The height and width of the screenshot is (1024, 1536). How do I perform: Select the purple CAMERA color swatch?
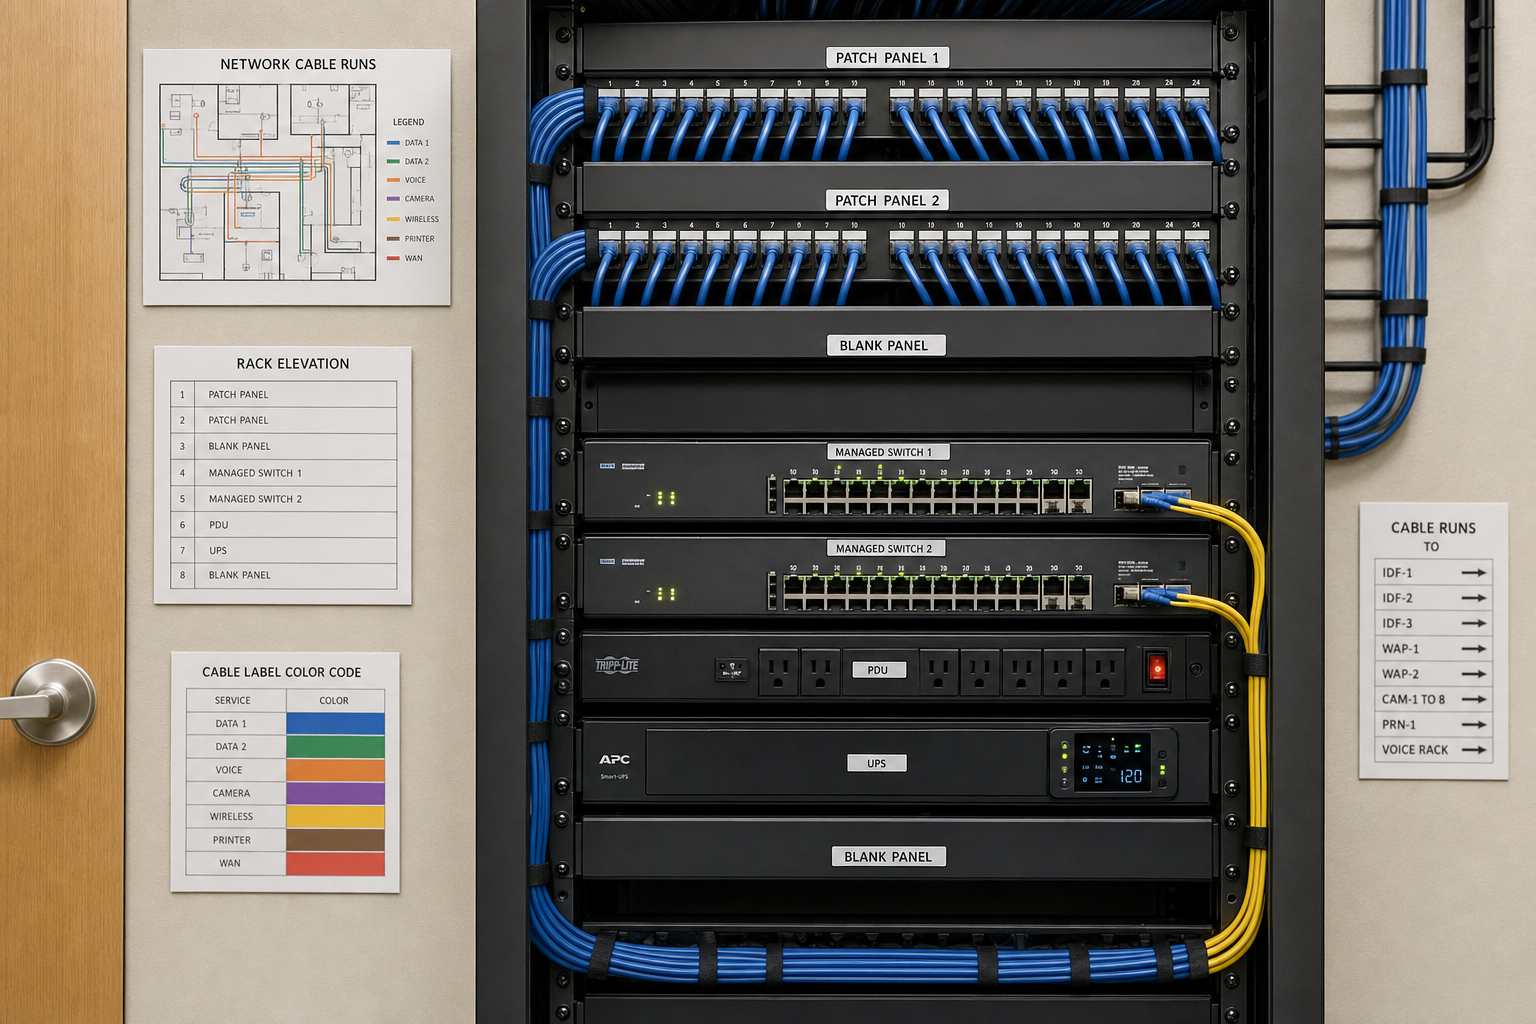point(335,793)
